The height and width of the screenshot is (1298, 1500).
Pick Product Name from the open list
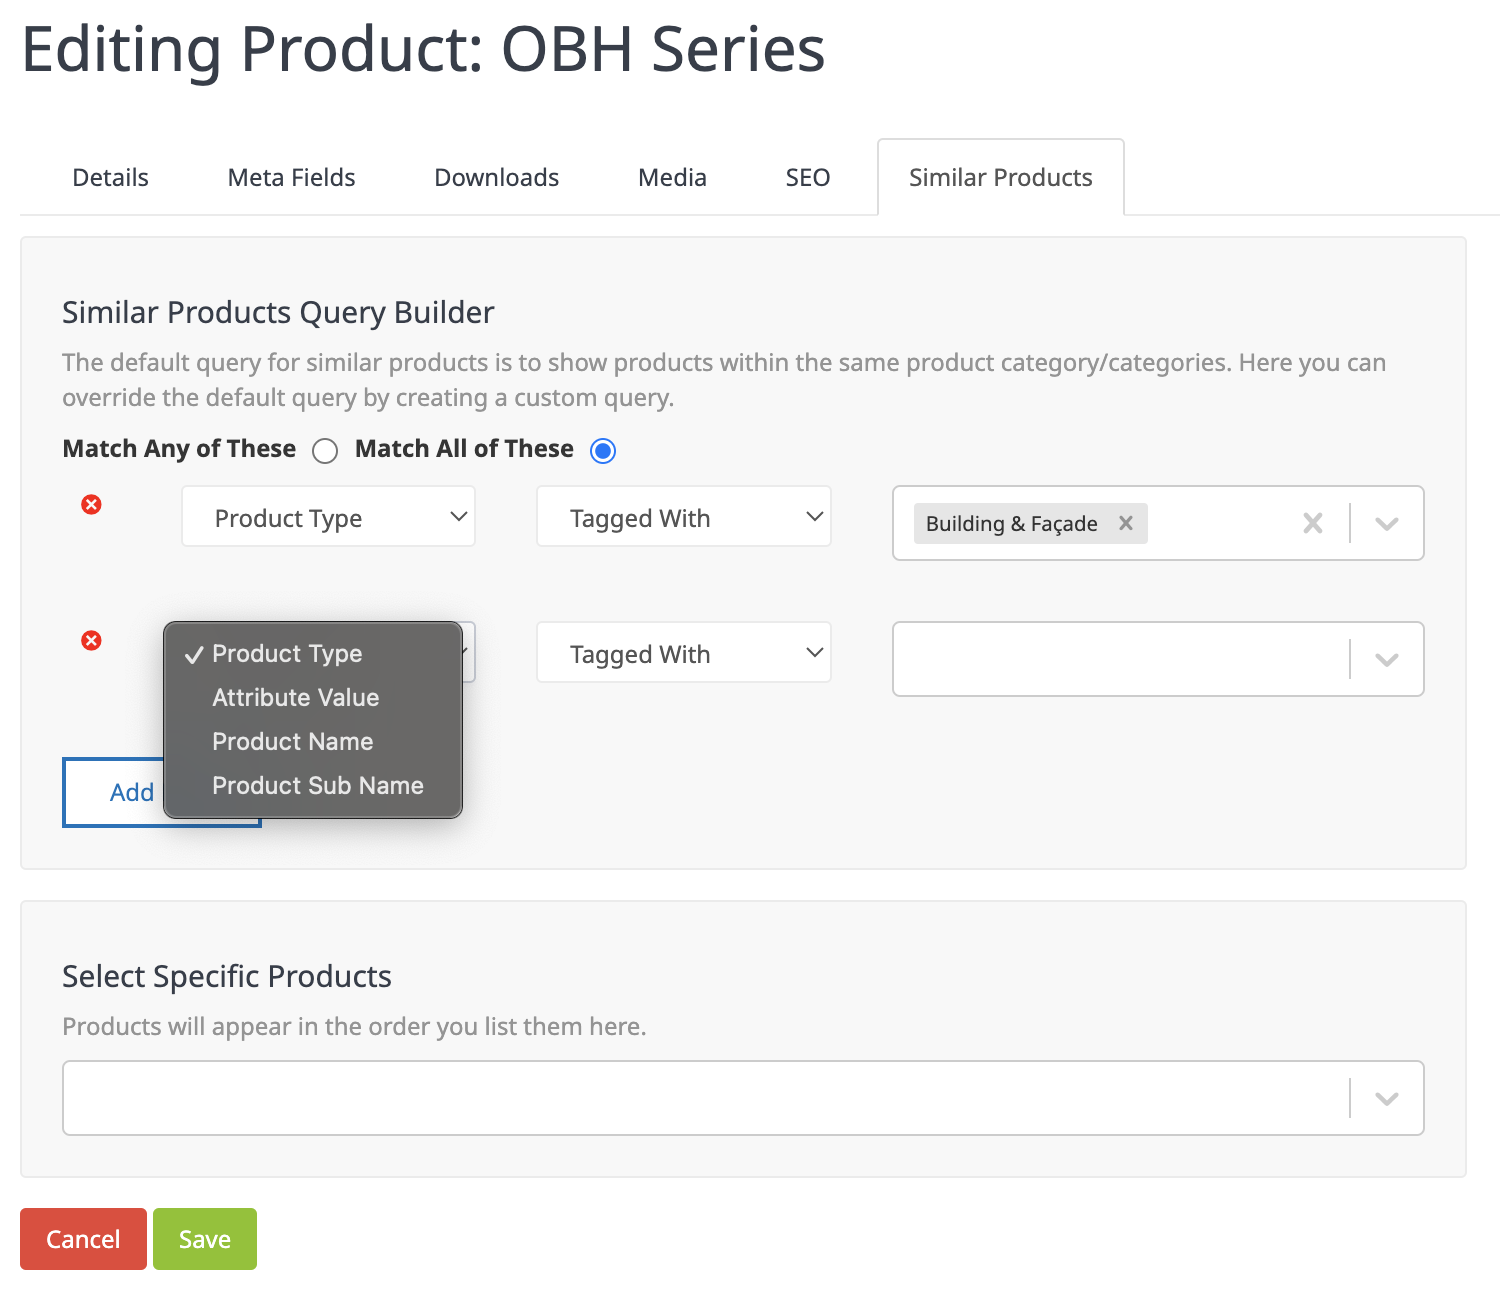click(x=293, y=742)
